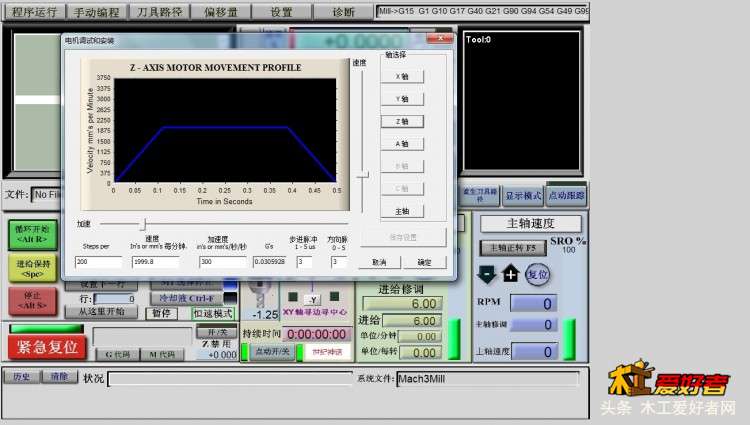Click the RPM value field
The width and height of the screenshot is (750, 425).
coord(533,304)
